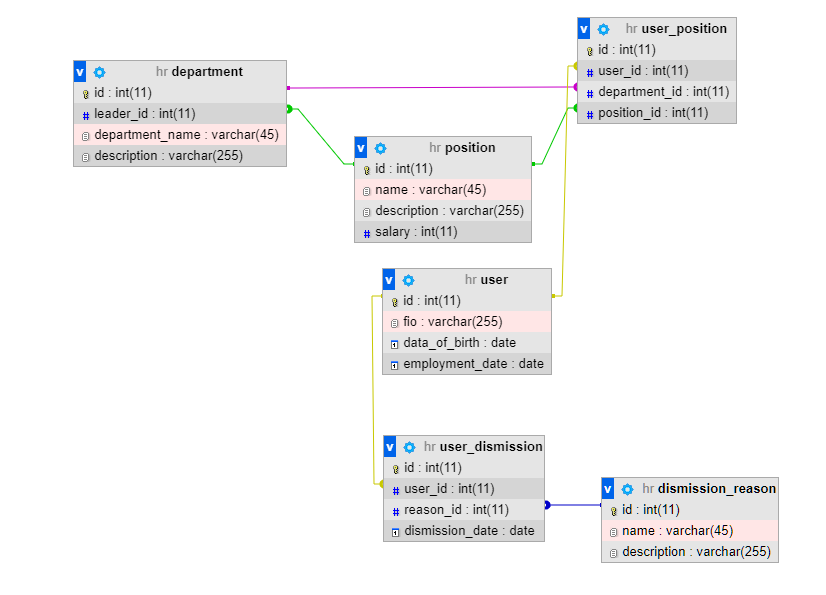
Task: Toggle V button on position table
Action: (361, 148)
